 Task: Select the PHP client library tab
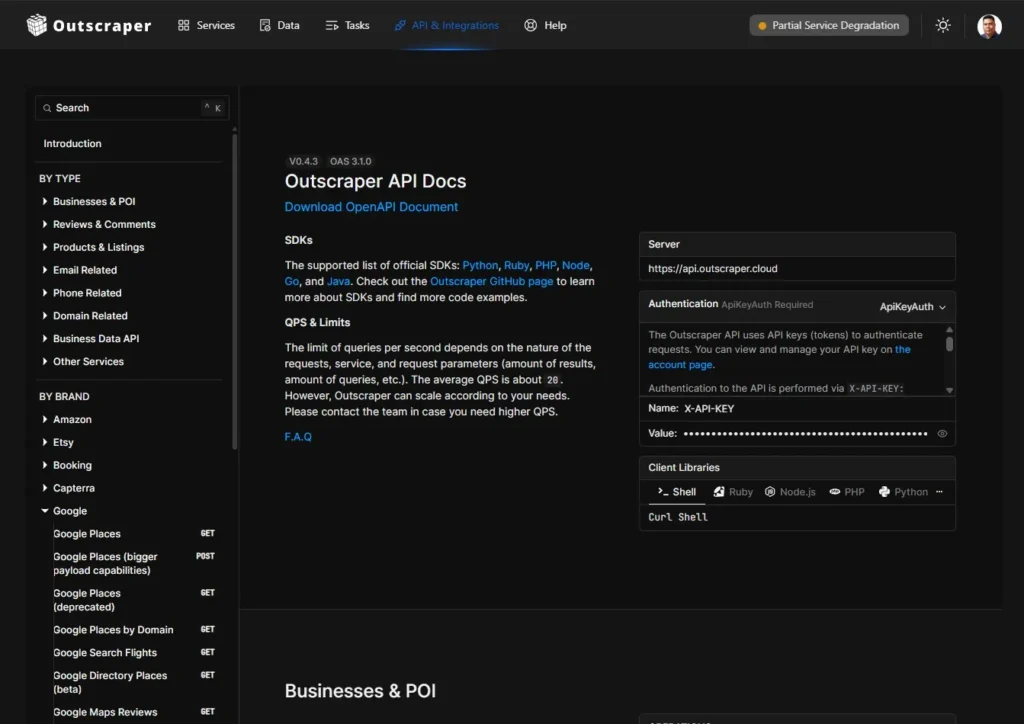click(847, 492)
